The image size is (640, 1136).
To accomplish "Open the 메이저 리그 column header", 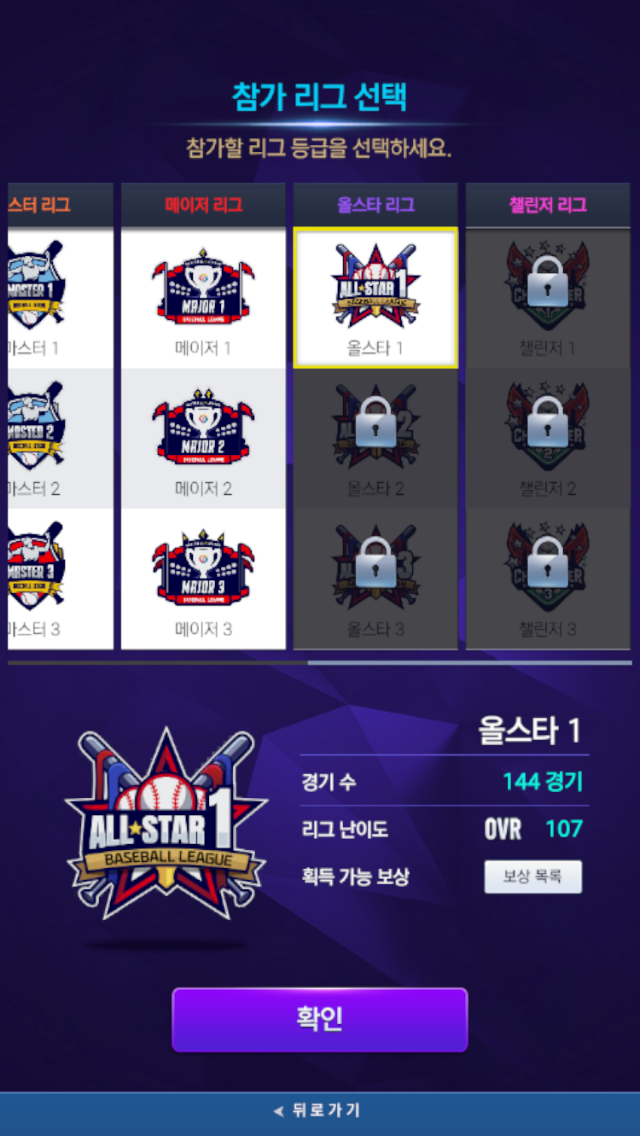I will (x=203, y=204).
